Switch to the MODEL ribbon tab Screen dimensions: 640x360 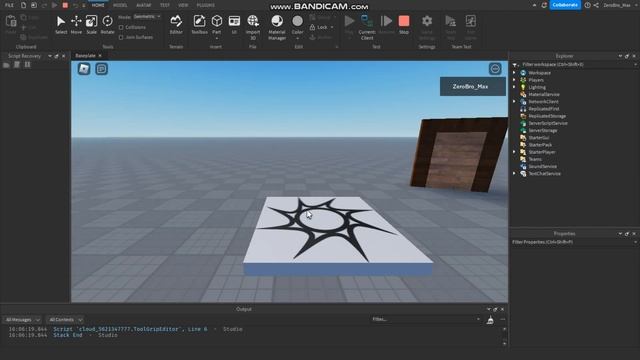coord(120,5)
